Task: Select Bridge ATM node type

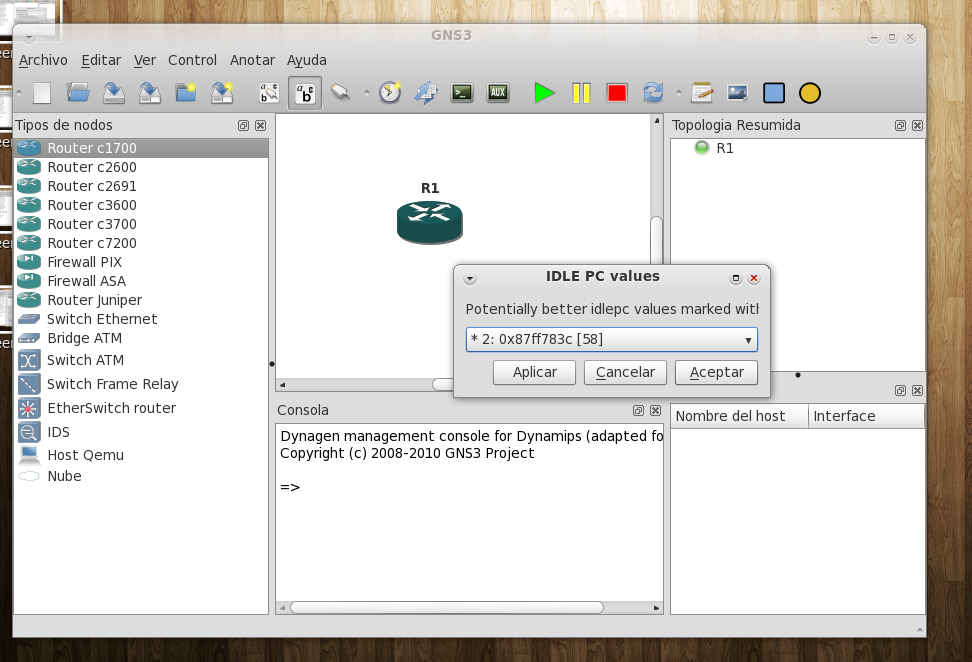Action: pos(141,338)
